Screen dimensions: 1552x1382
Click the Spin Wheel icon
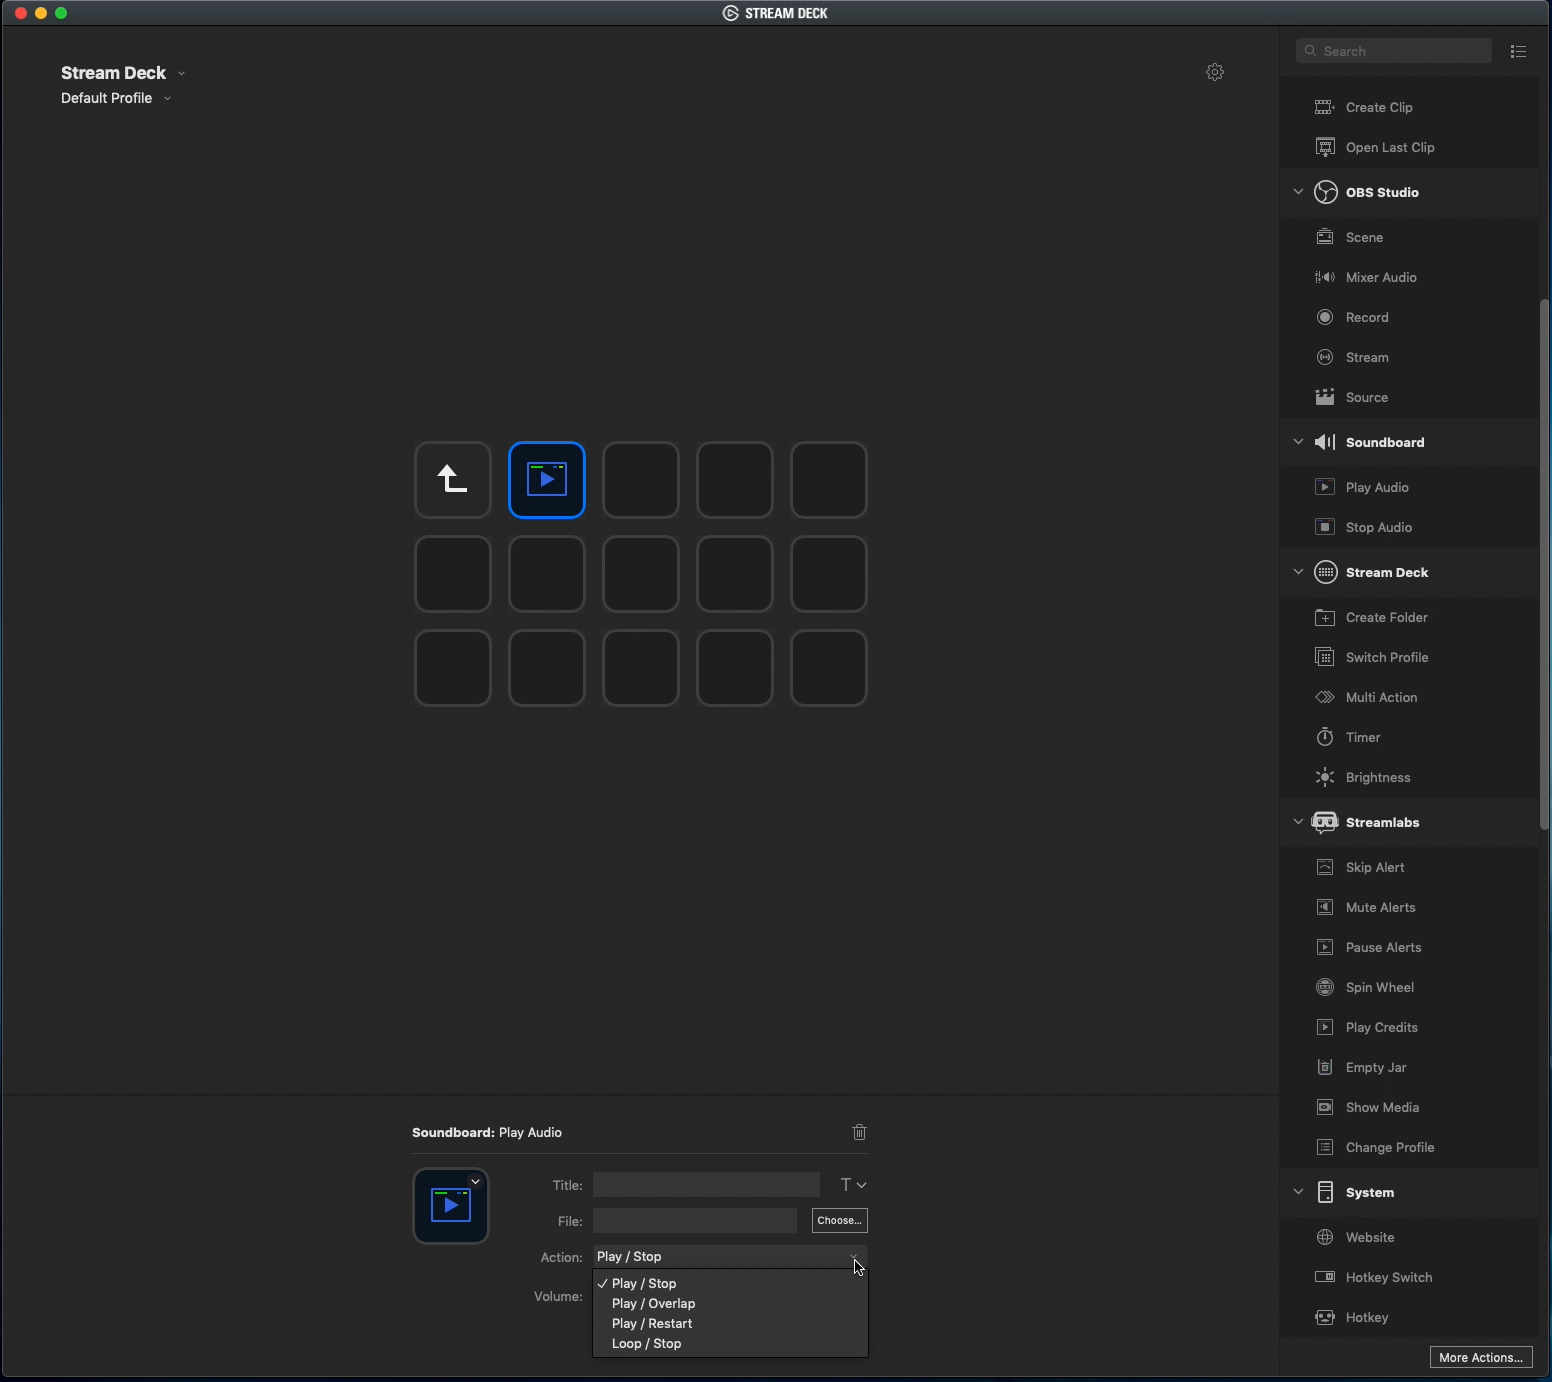point(1325,987)
